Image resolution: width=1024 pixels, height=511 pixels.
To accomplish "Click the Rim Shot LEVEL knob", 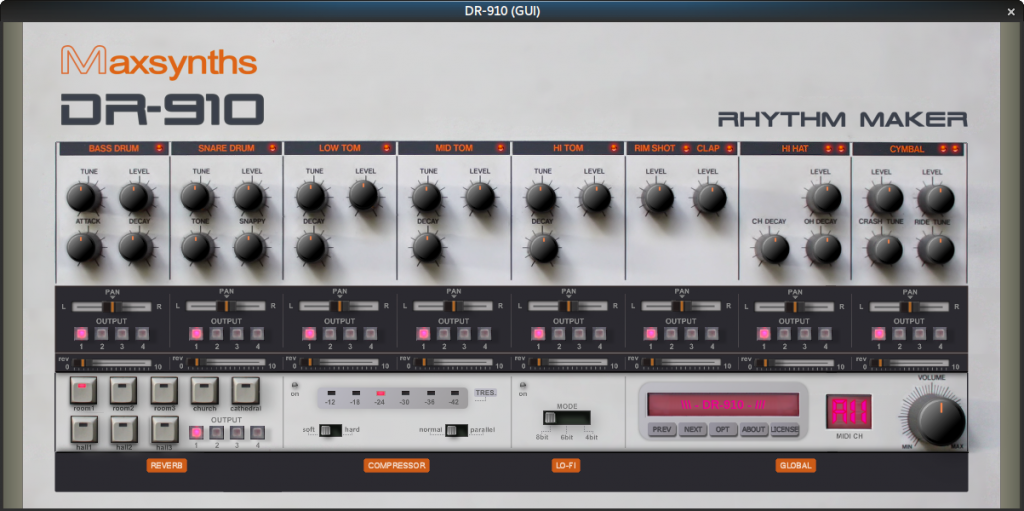I will coord(656,197).
